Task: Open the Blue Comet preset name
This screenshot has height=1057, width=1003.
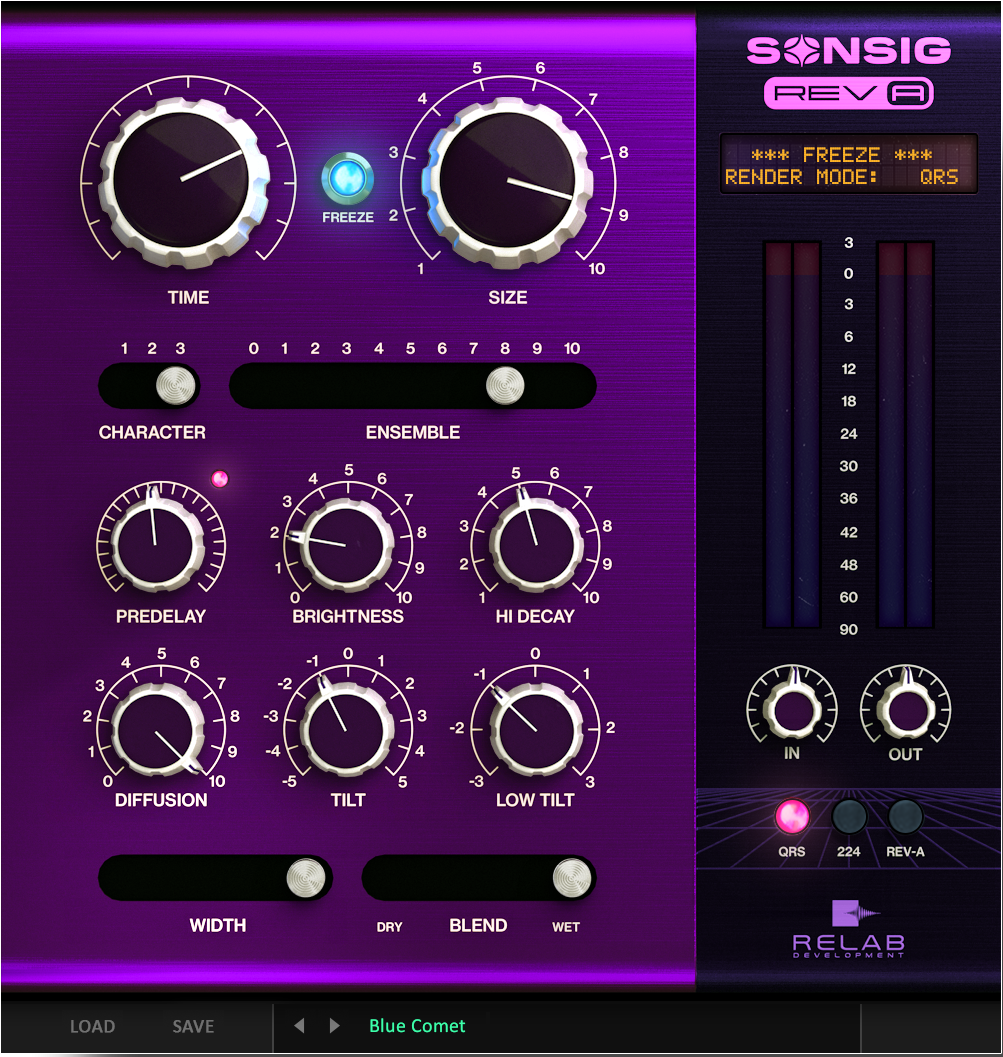Action: [x=417, y=1026]
